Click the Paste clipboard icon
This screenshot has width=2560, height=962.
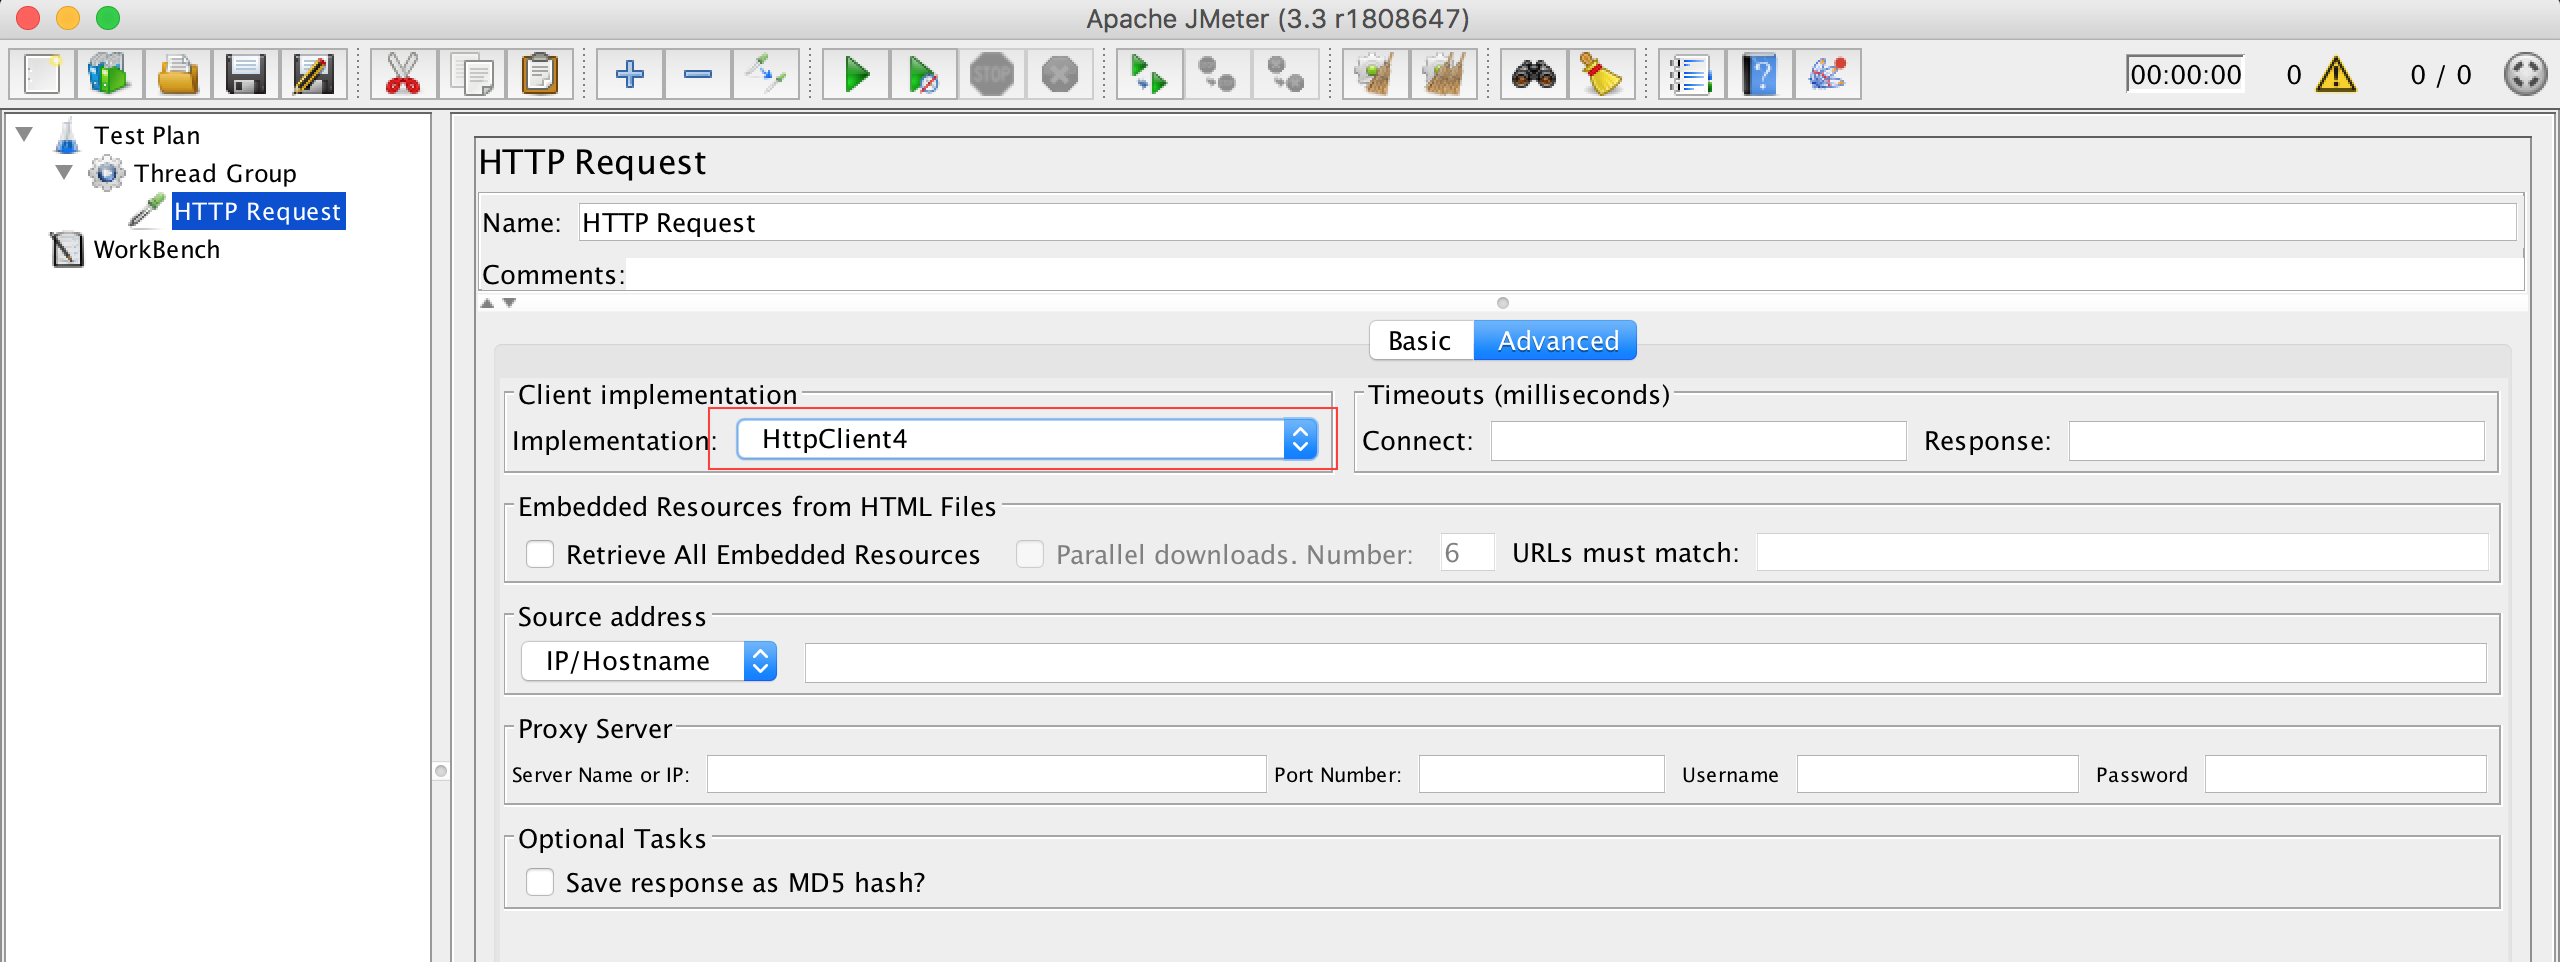pos(539,74)
